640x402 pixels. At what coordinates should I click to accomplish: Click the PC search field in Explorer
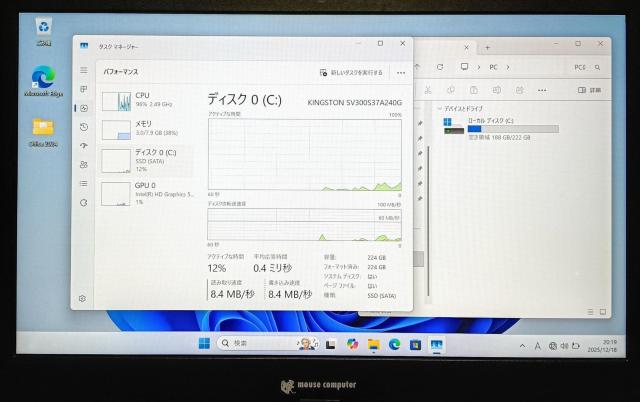click(587, 67)
